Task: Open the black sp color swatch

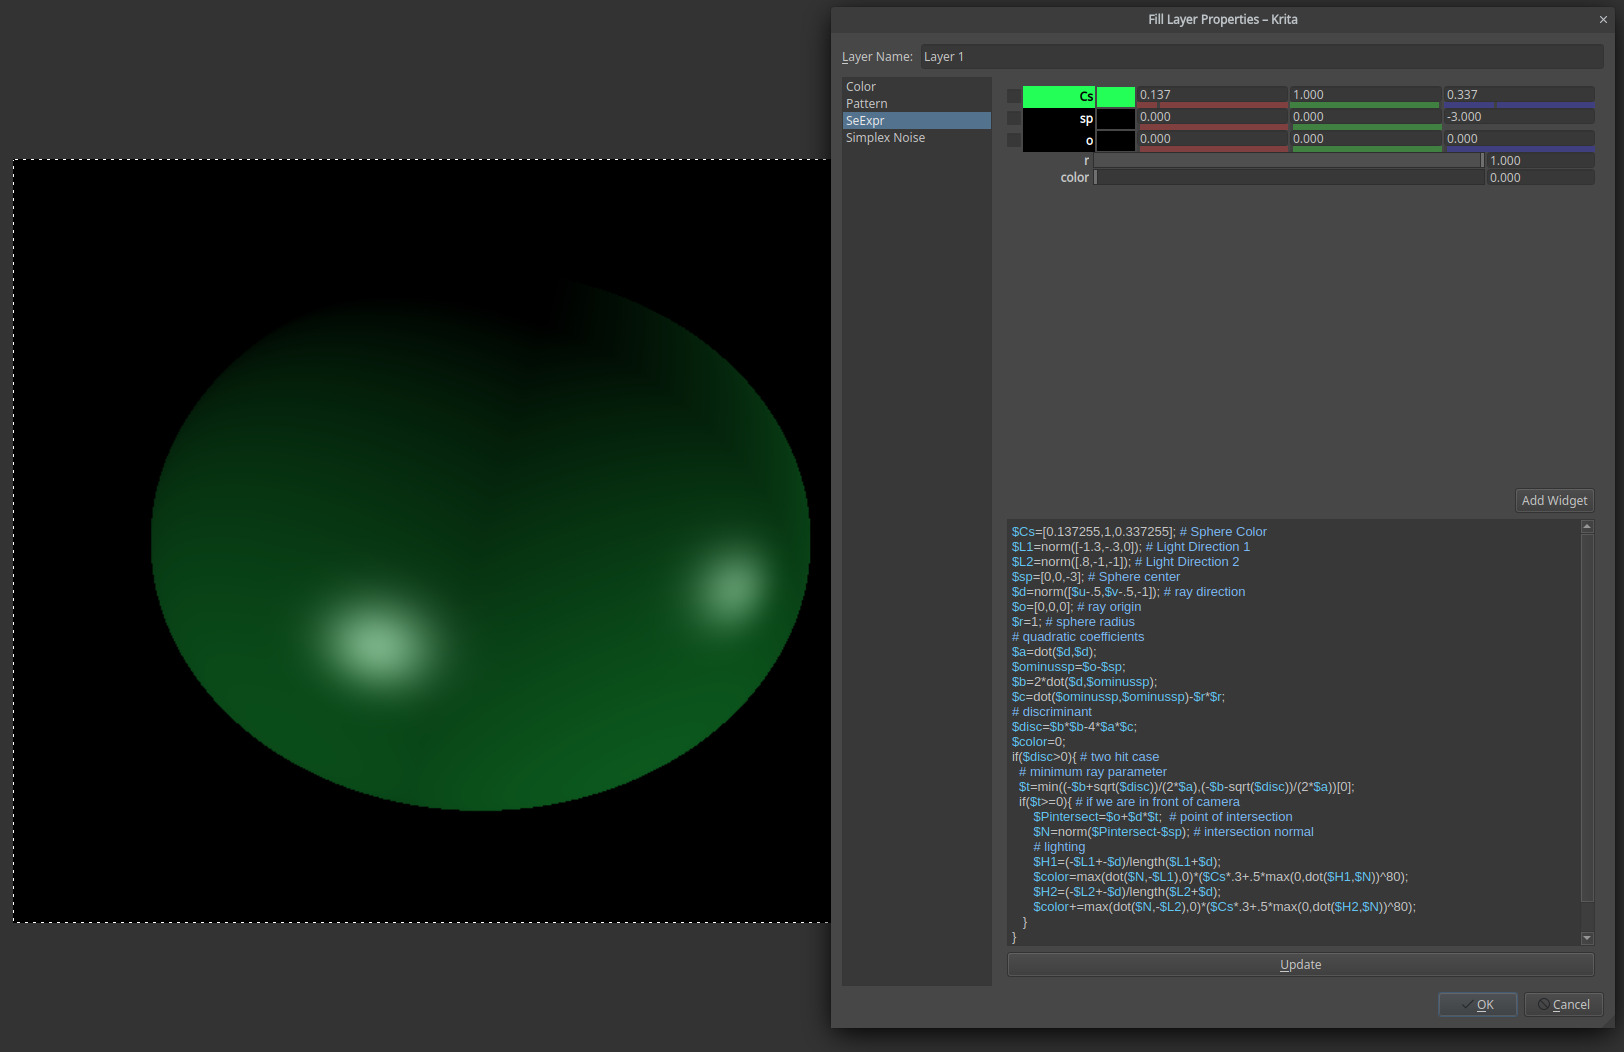Action: [1115, 119]
